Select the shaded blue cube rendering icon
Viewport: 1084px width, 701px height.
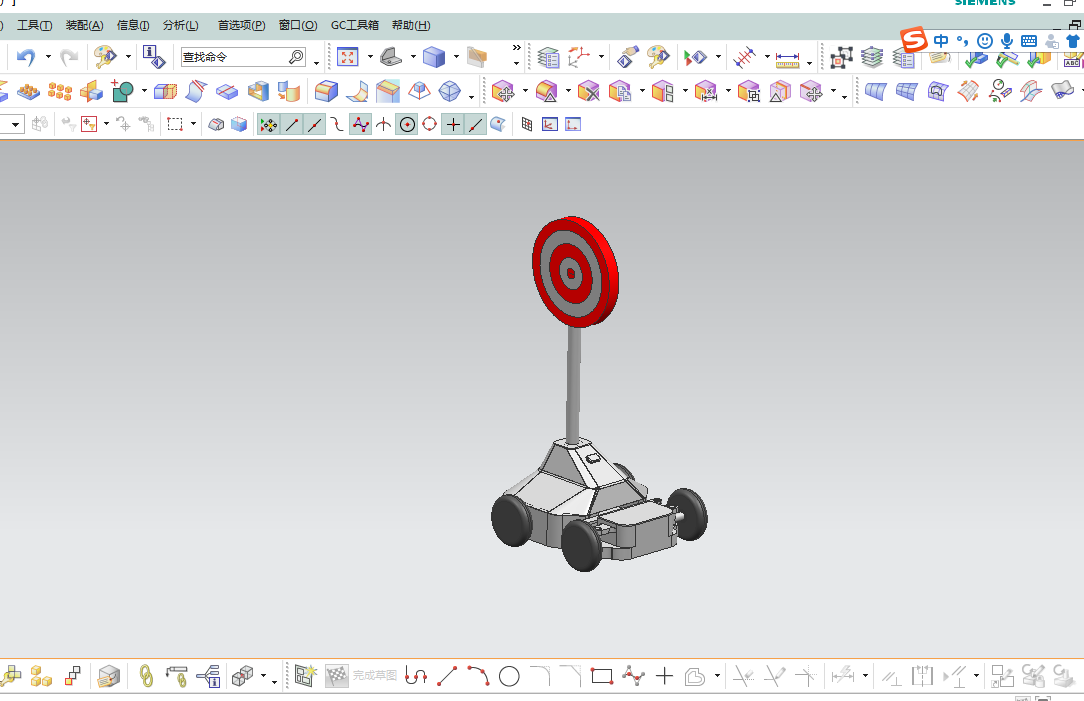[433, 57]
